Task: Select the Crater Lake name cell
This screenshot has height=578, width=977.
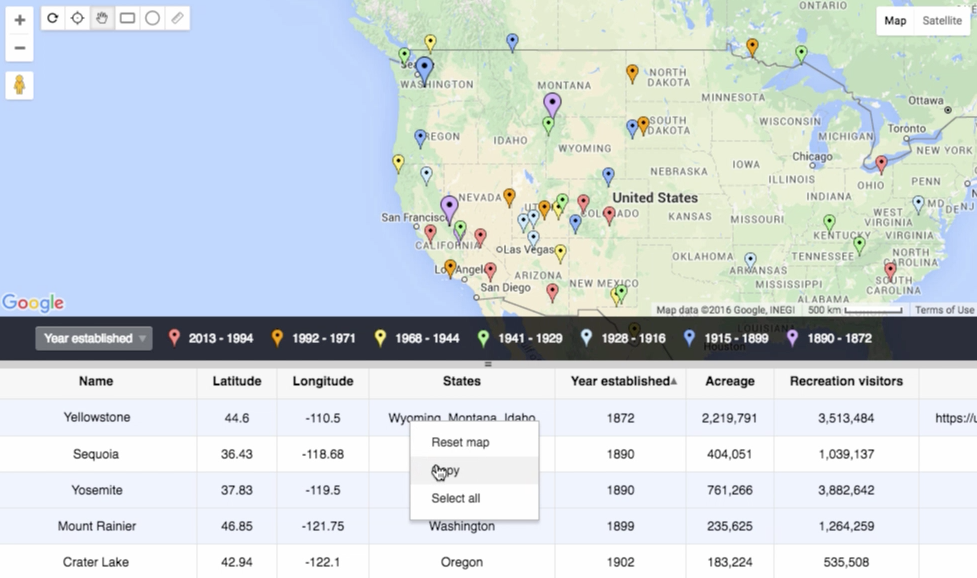Action: (x=96, y=562)
